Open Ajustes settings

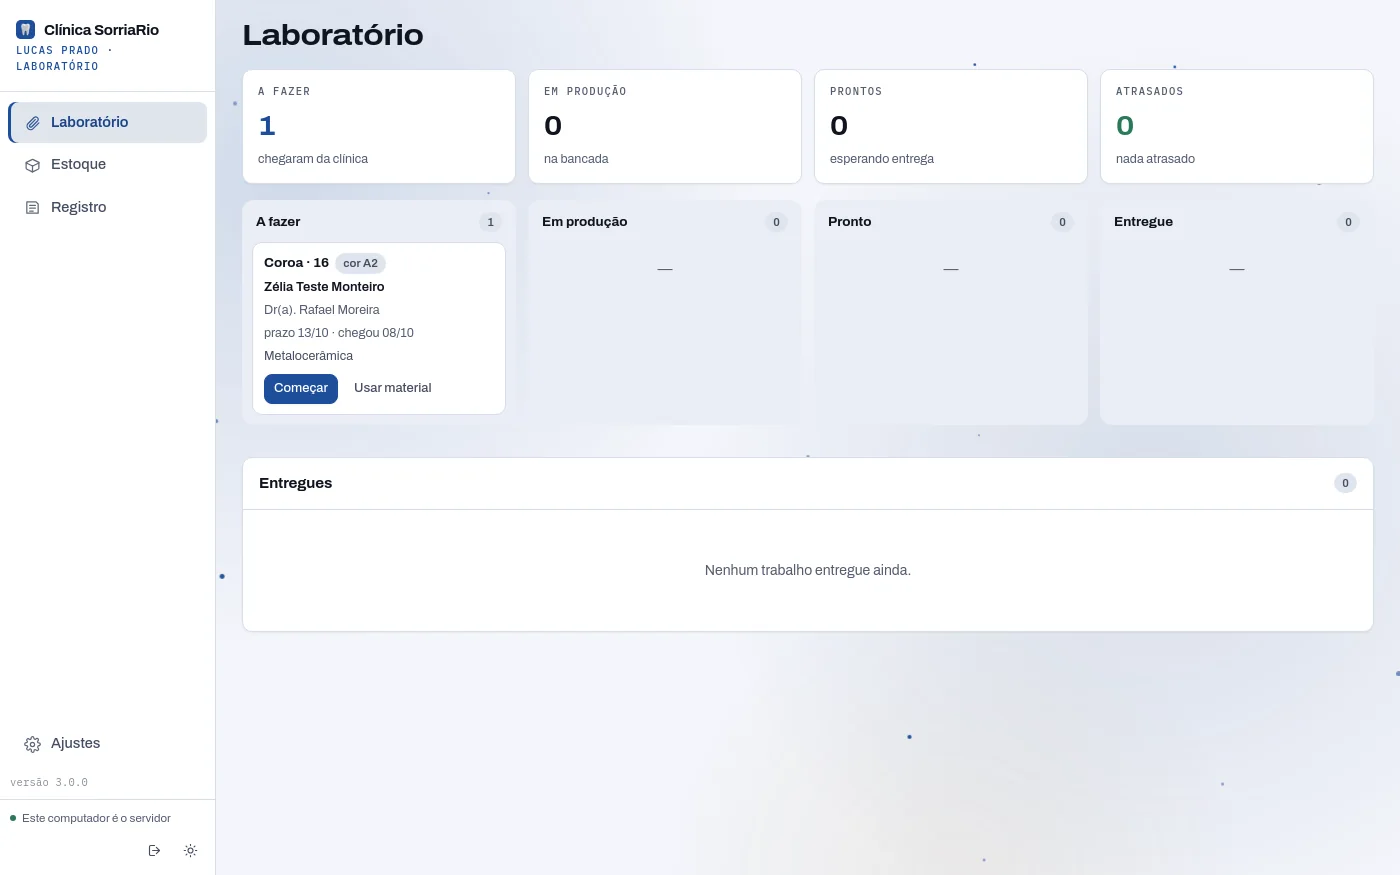point(108,743)
